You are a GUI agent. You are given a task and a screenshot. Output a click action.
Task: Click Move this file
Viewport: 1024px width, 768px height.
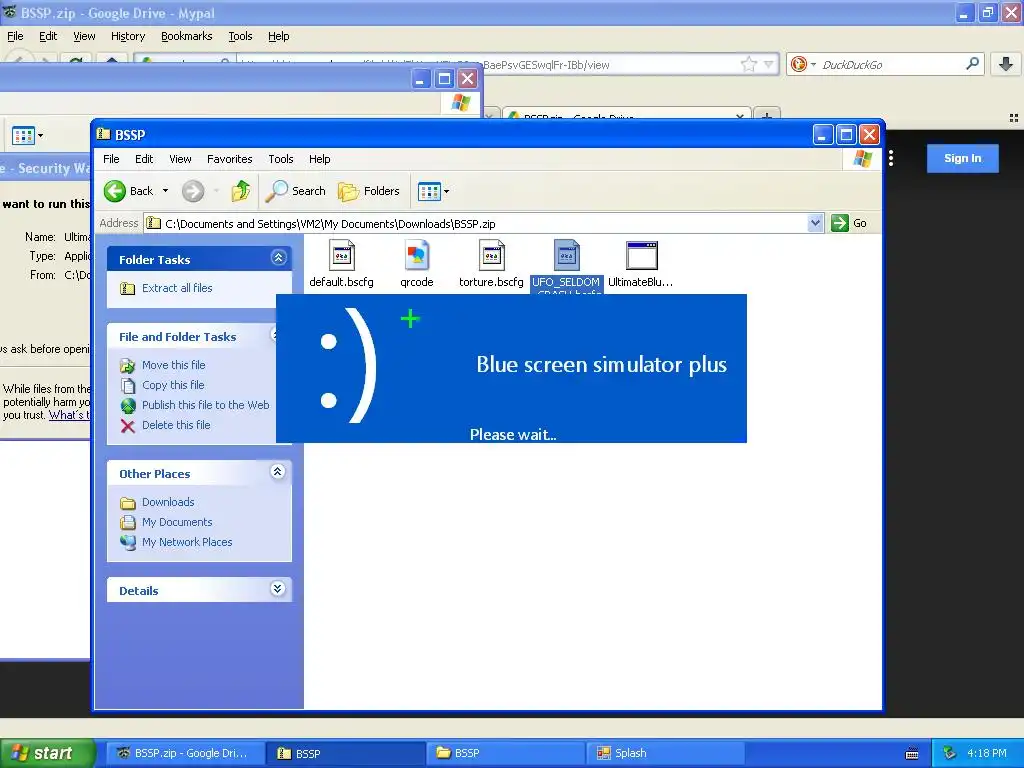173,365
